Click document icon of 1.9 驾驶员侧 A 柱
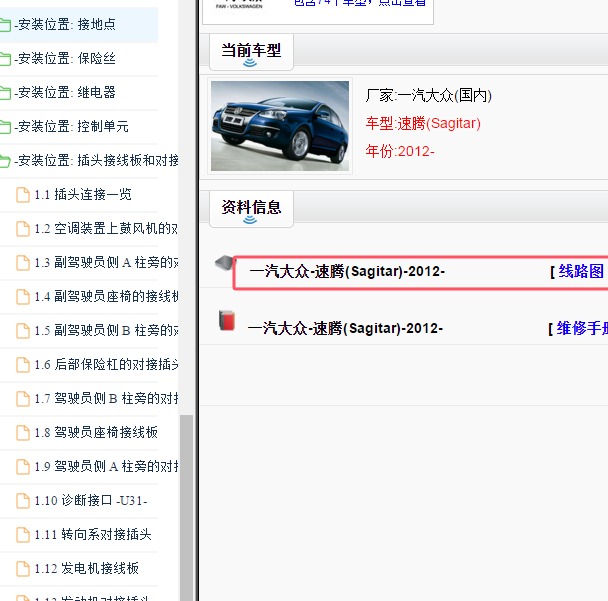 22,466
